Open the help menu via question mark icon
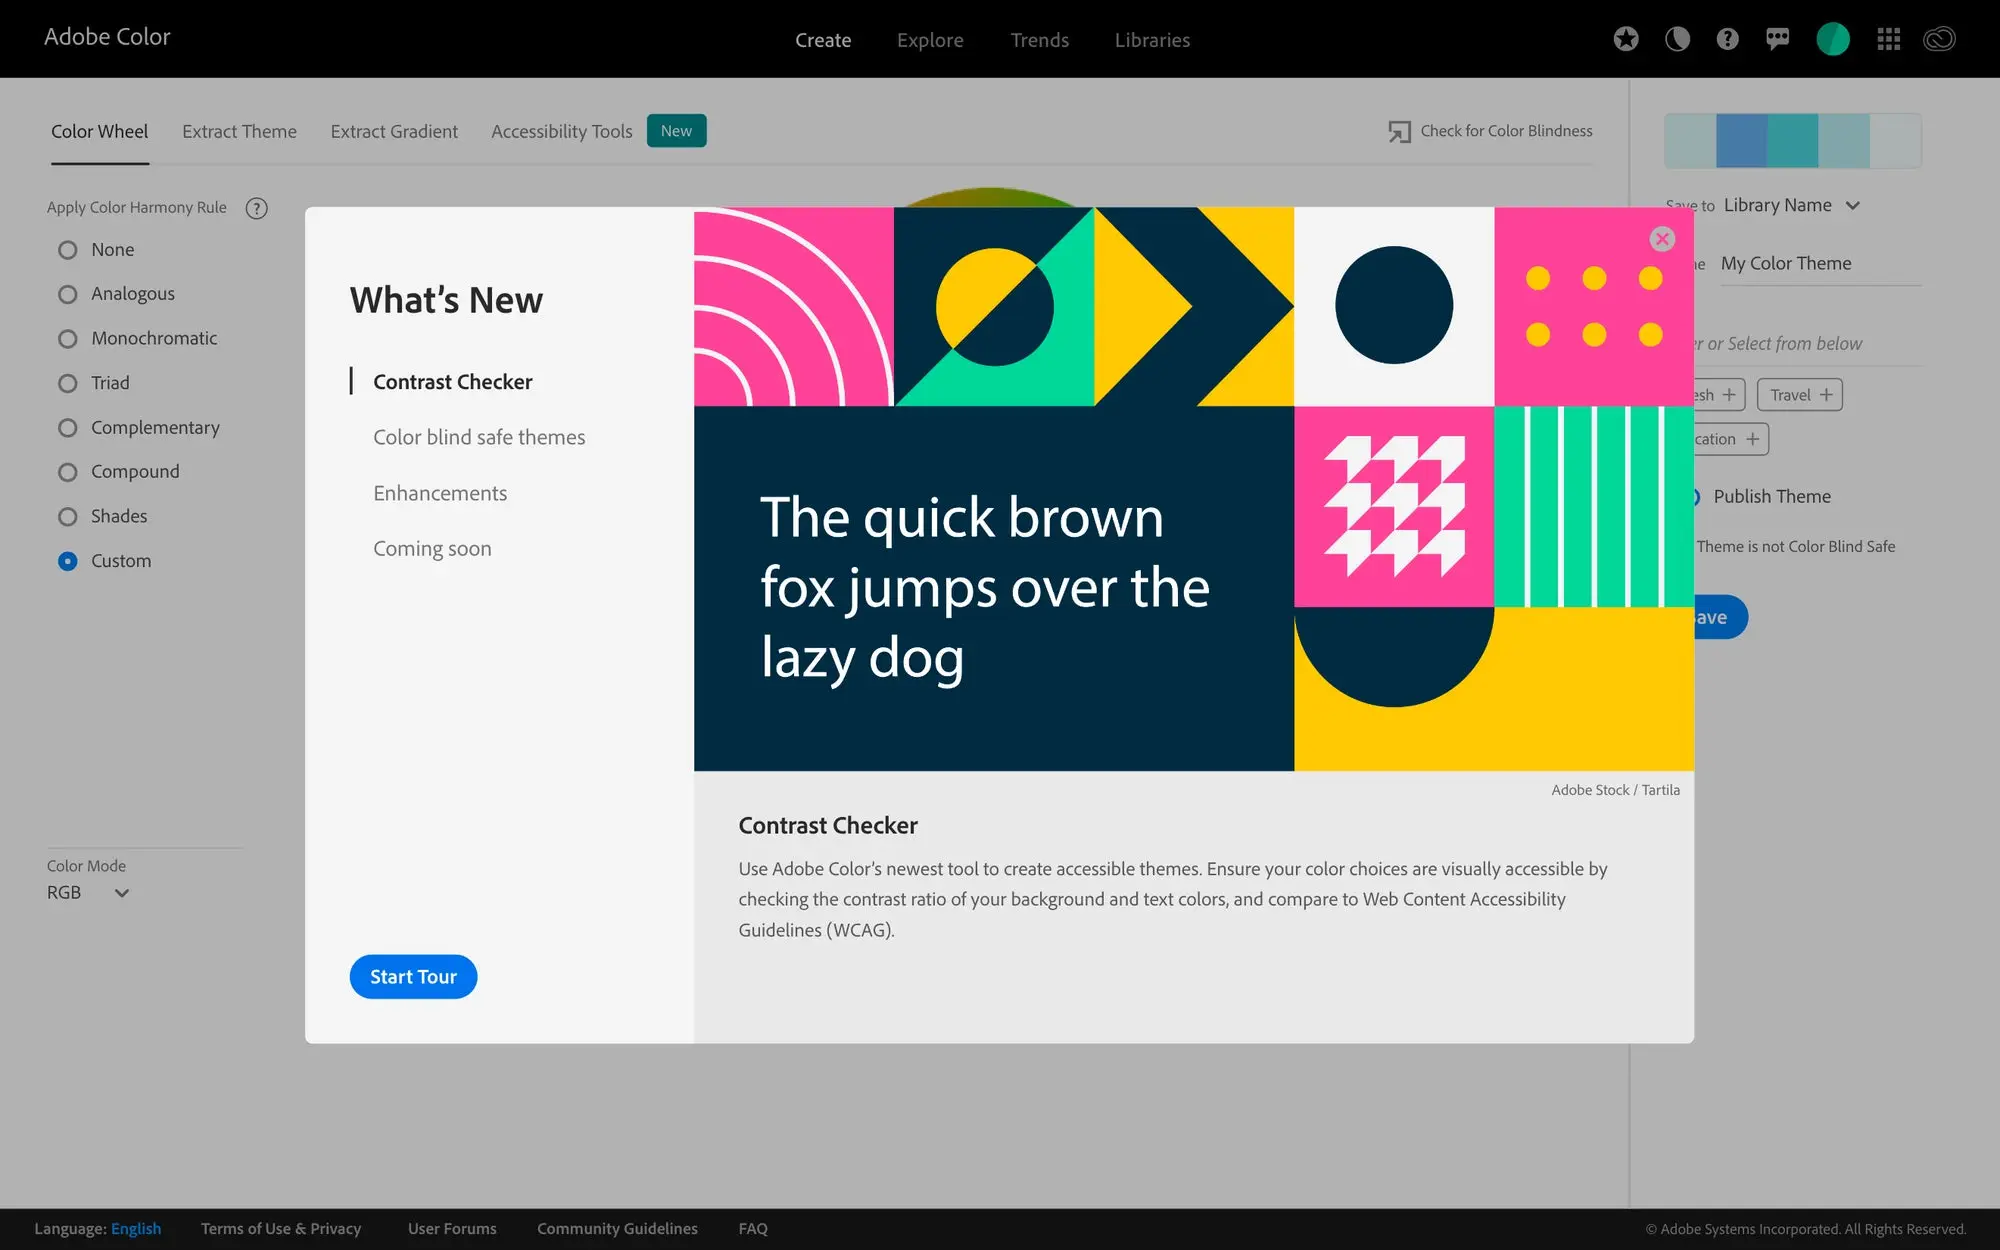The height and width of the screenshot is (1250, 2000). 1727,39
